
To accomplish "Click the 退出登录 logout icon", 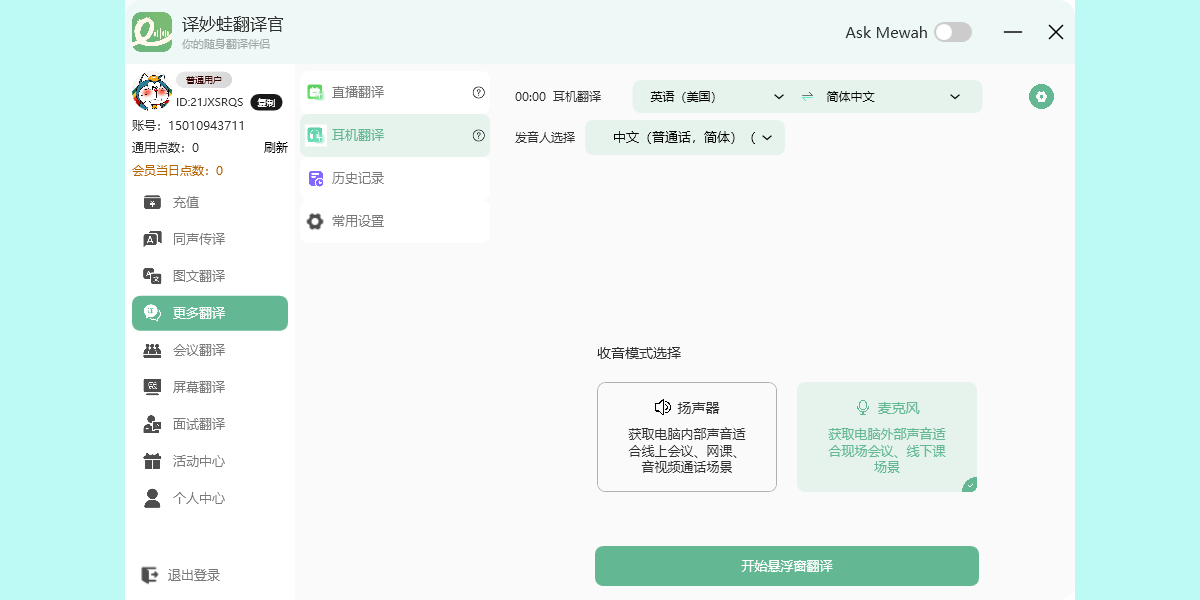I will click(150, 575).
